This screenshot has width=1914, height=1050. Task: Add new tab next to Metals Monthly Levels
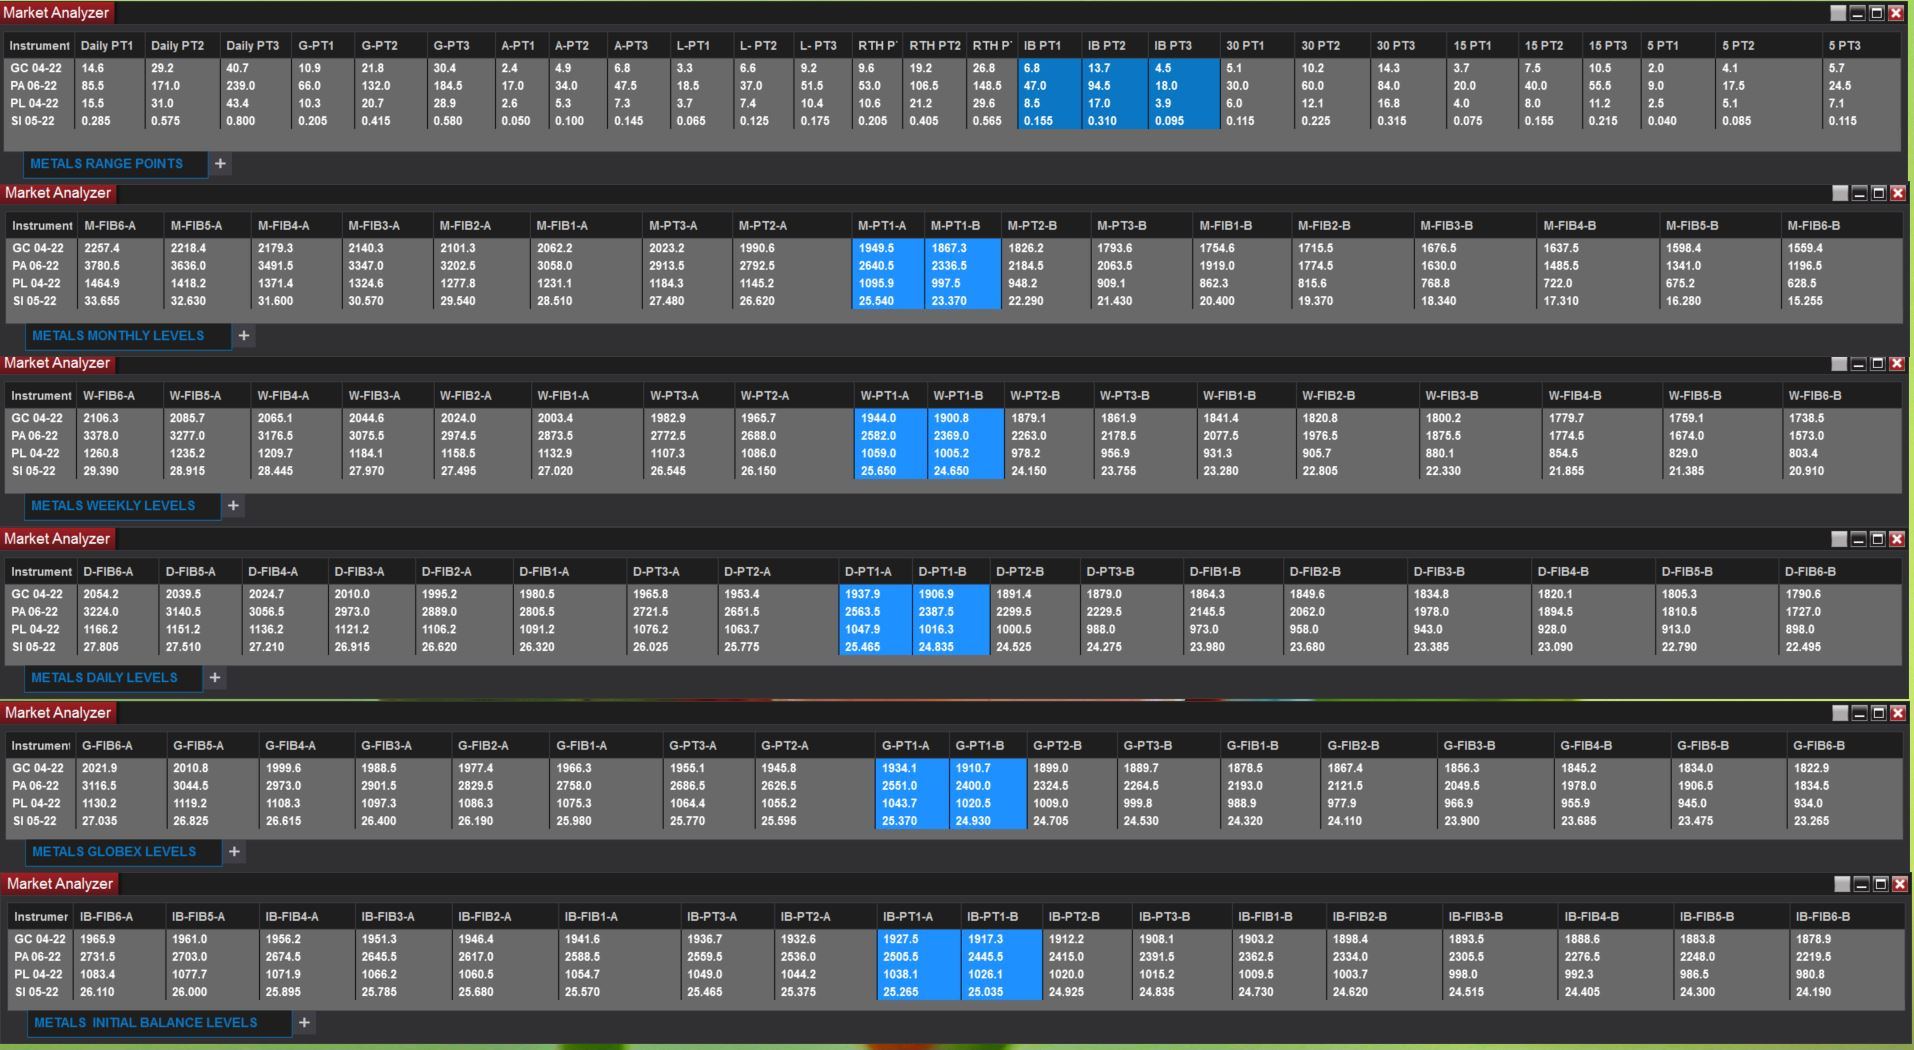tap(243, 336)
